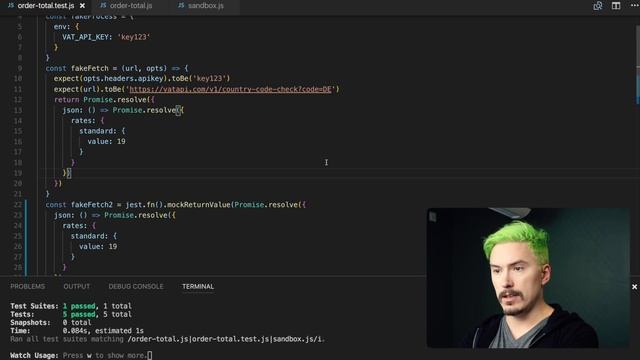This screenshot has width=640, height=360.
Task: Click the webcam video overlay
Action: point(528,278)
